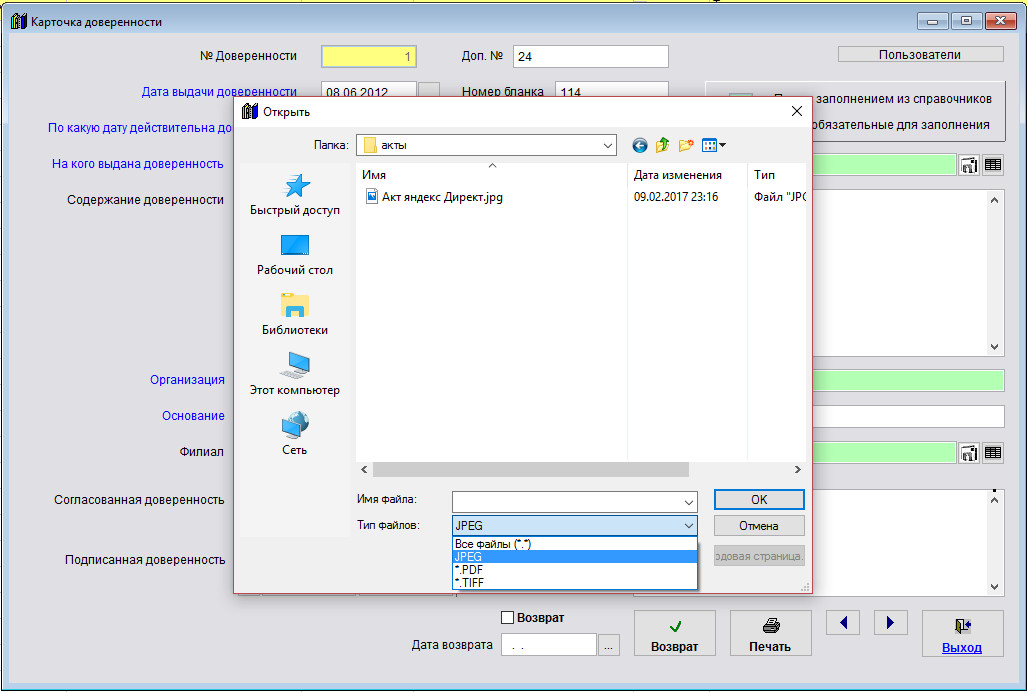Select file Акт яндекс Директ.jpg

[x=442, y=197]
